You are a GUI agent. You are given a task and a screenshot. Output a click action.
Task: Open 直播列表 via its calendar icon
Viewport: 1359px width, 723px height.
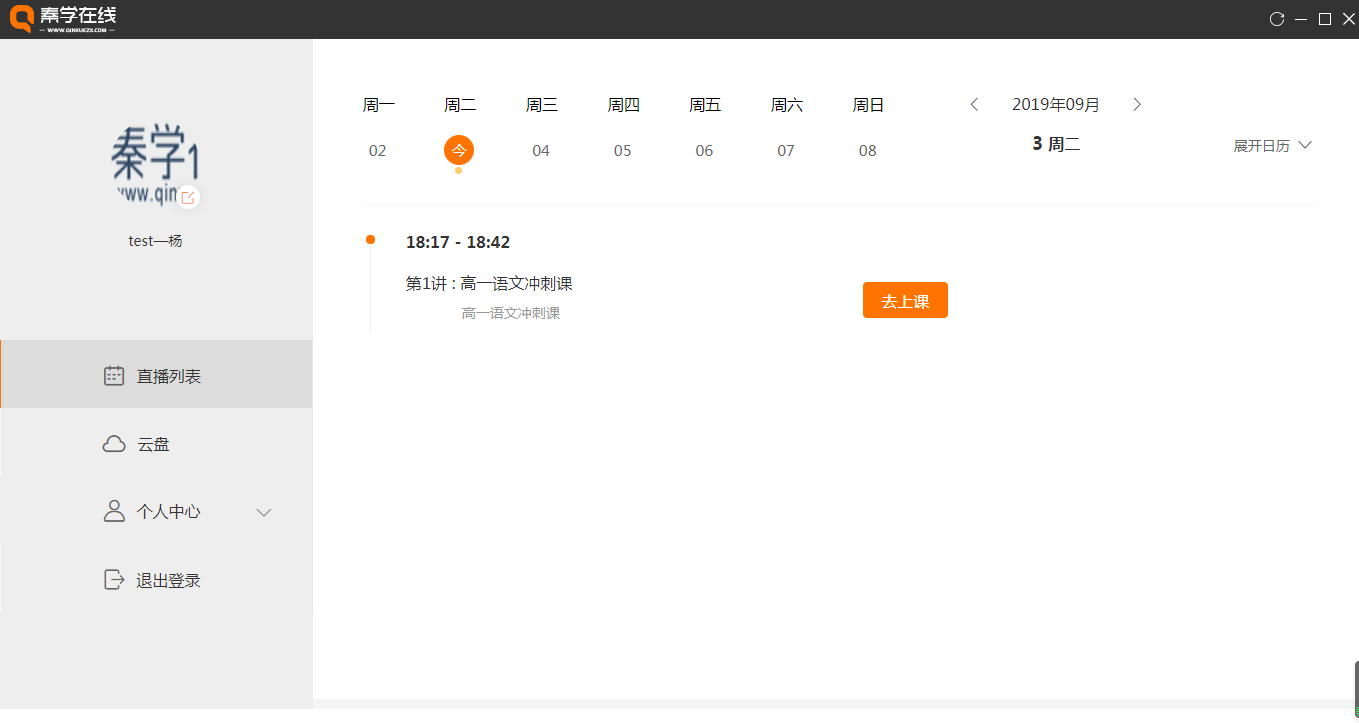114,376
